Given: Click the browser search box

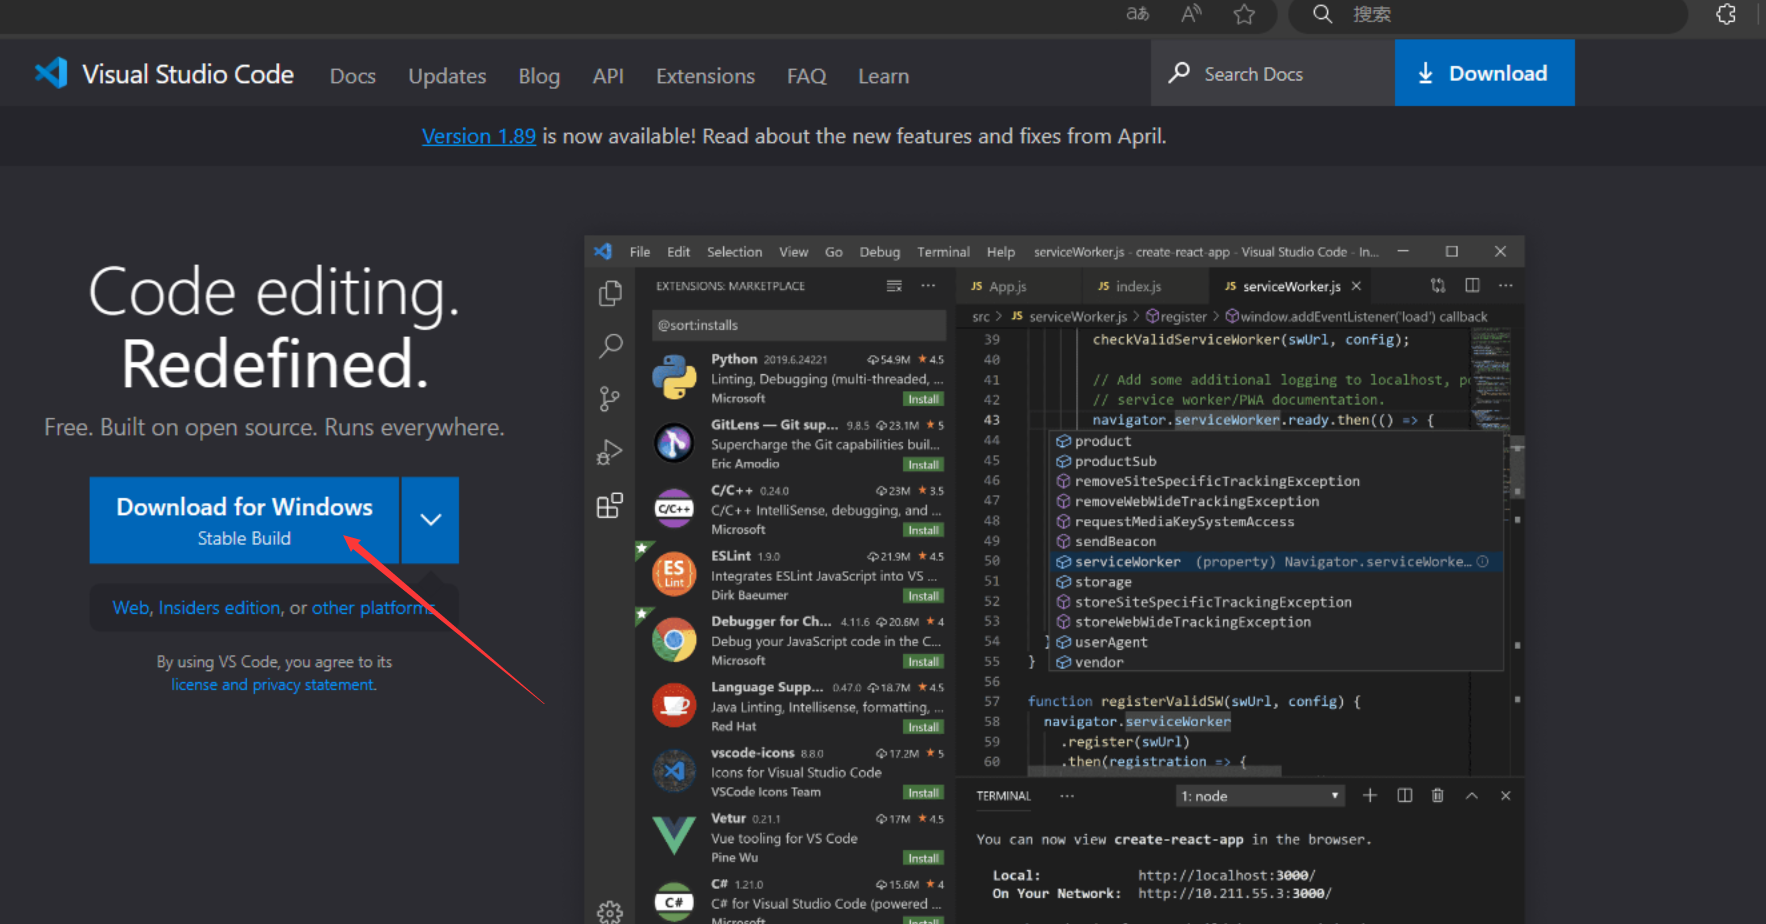Looking at the screenshot, I should click(x=1487, y=14).
